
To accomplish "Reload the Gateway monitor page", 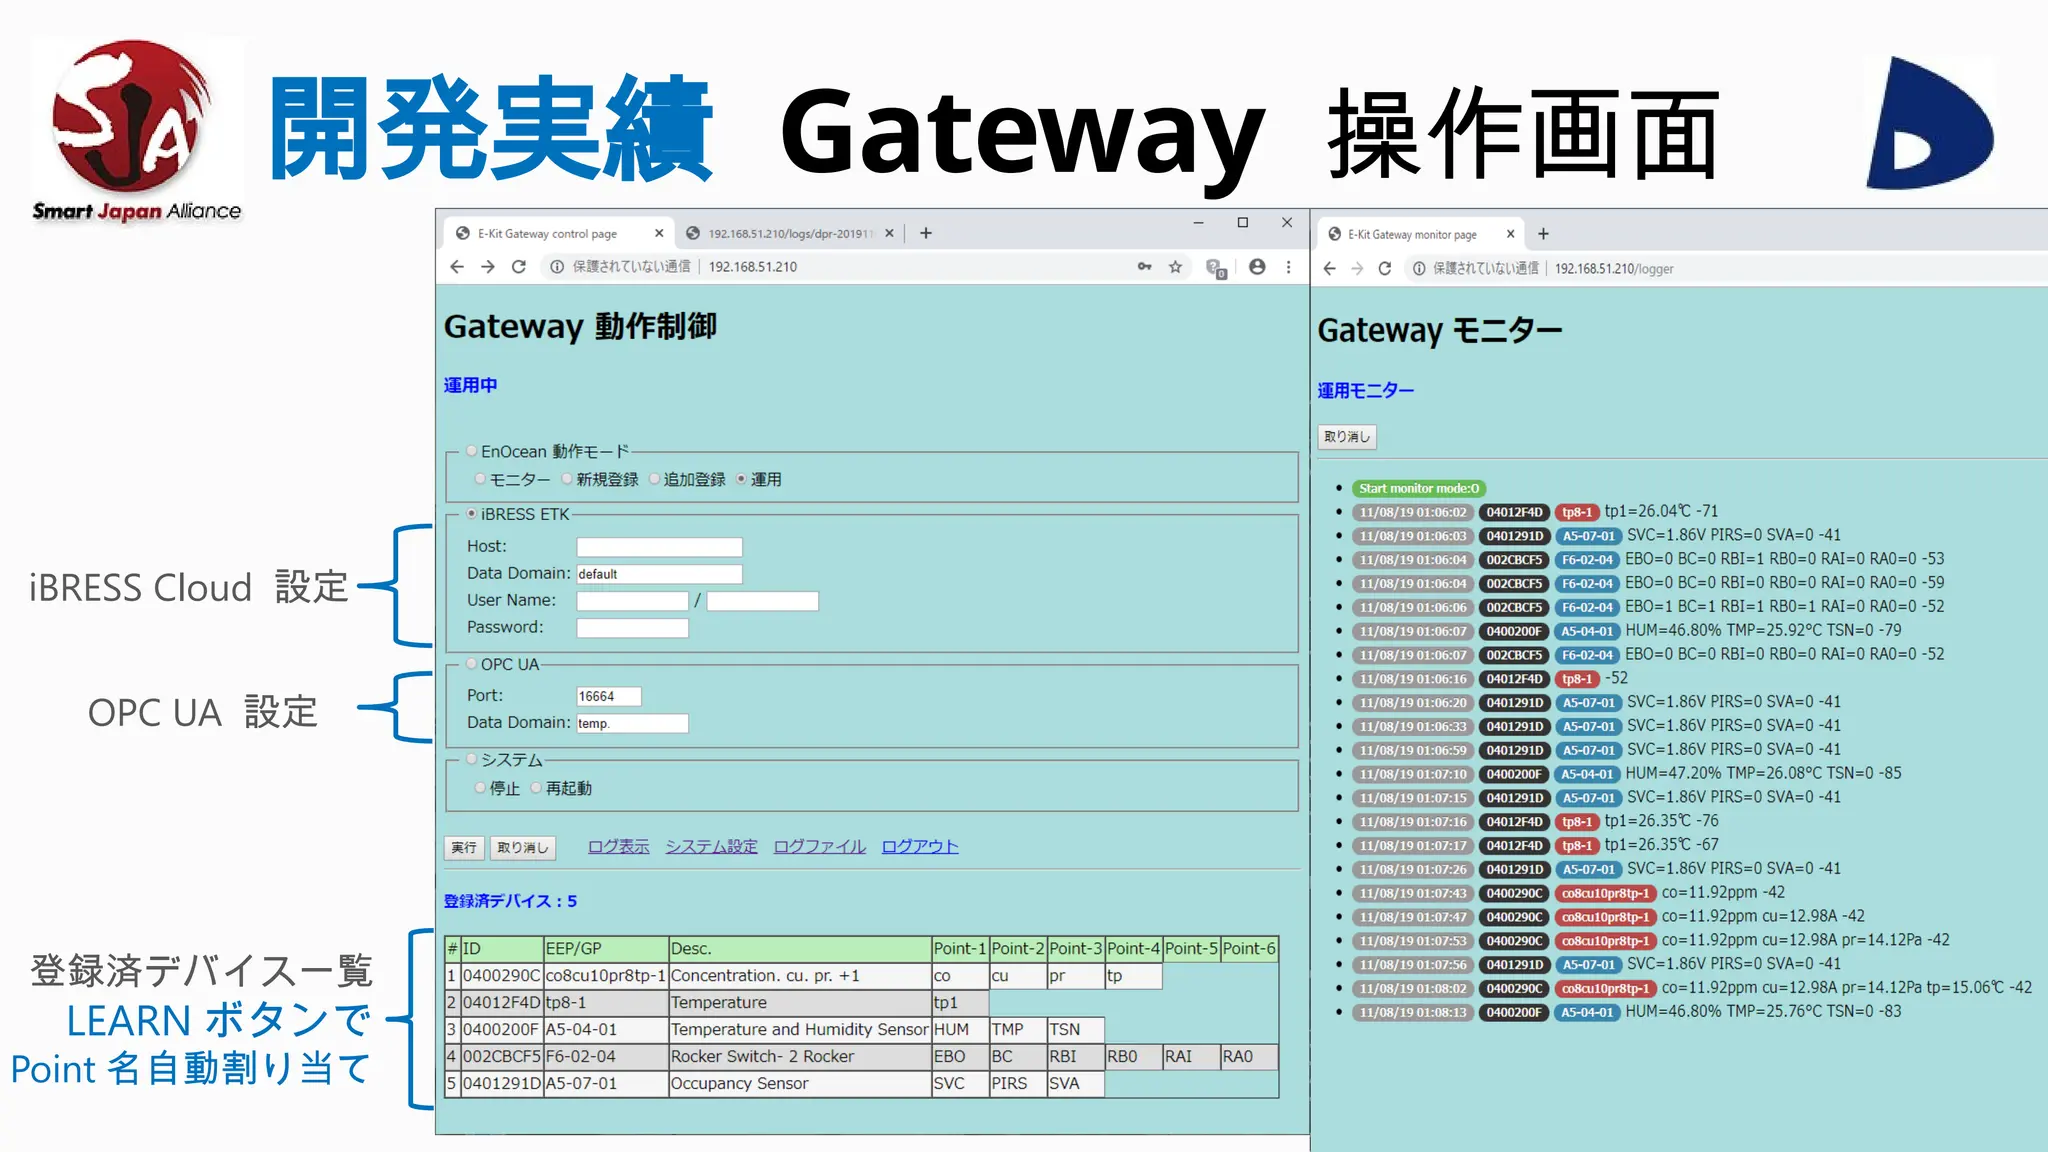I will (1384, 269).
